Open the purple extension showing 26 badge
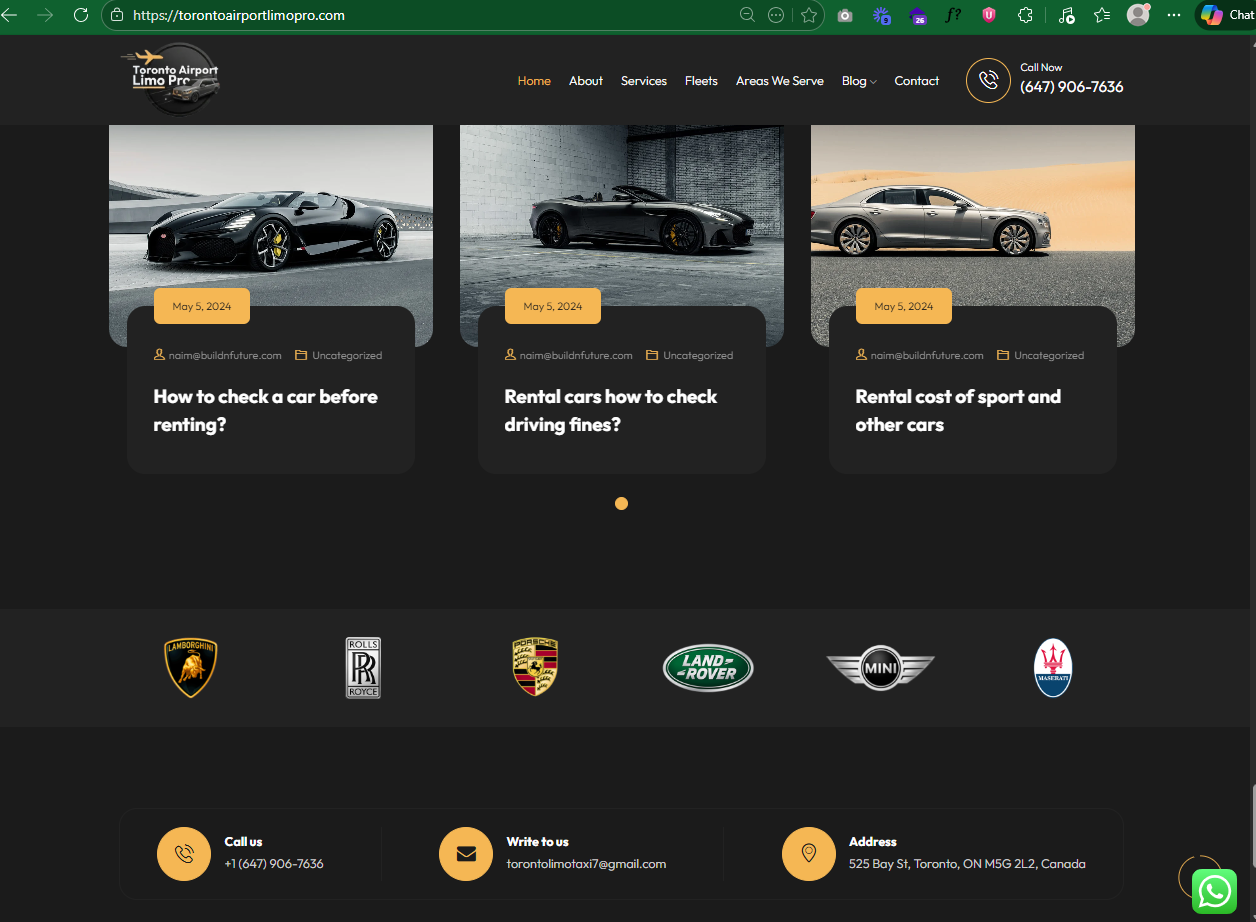Image resolution: width=1256 pixels, height=922 pixels. point(917,15)
